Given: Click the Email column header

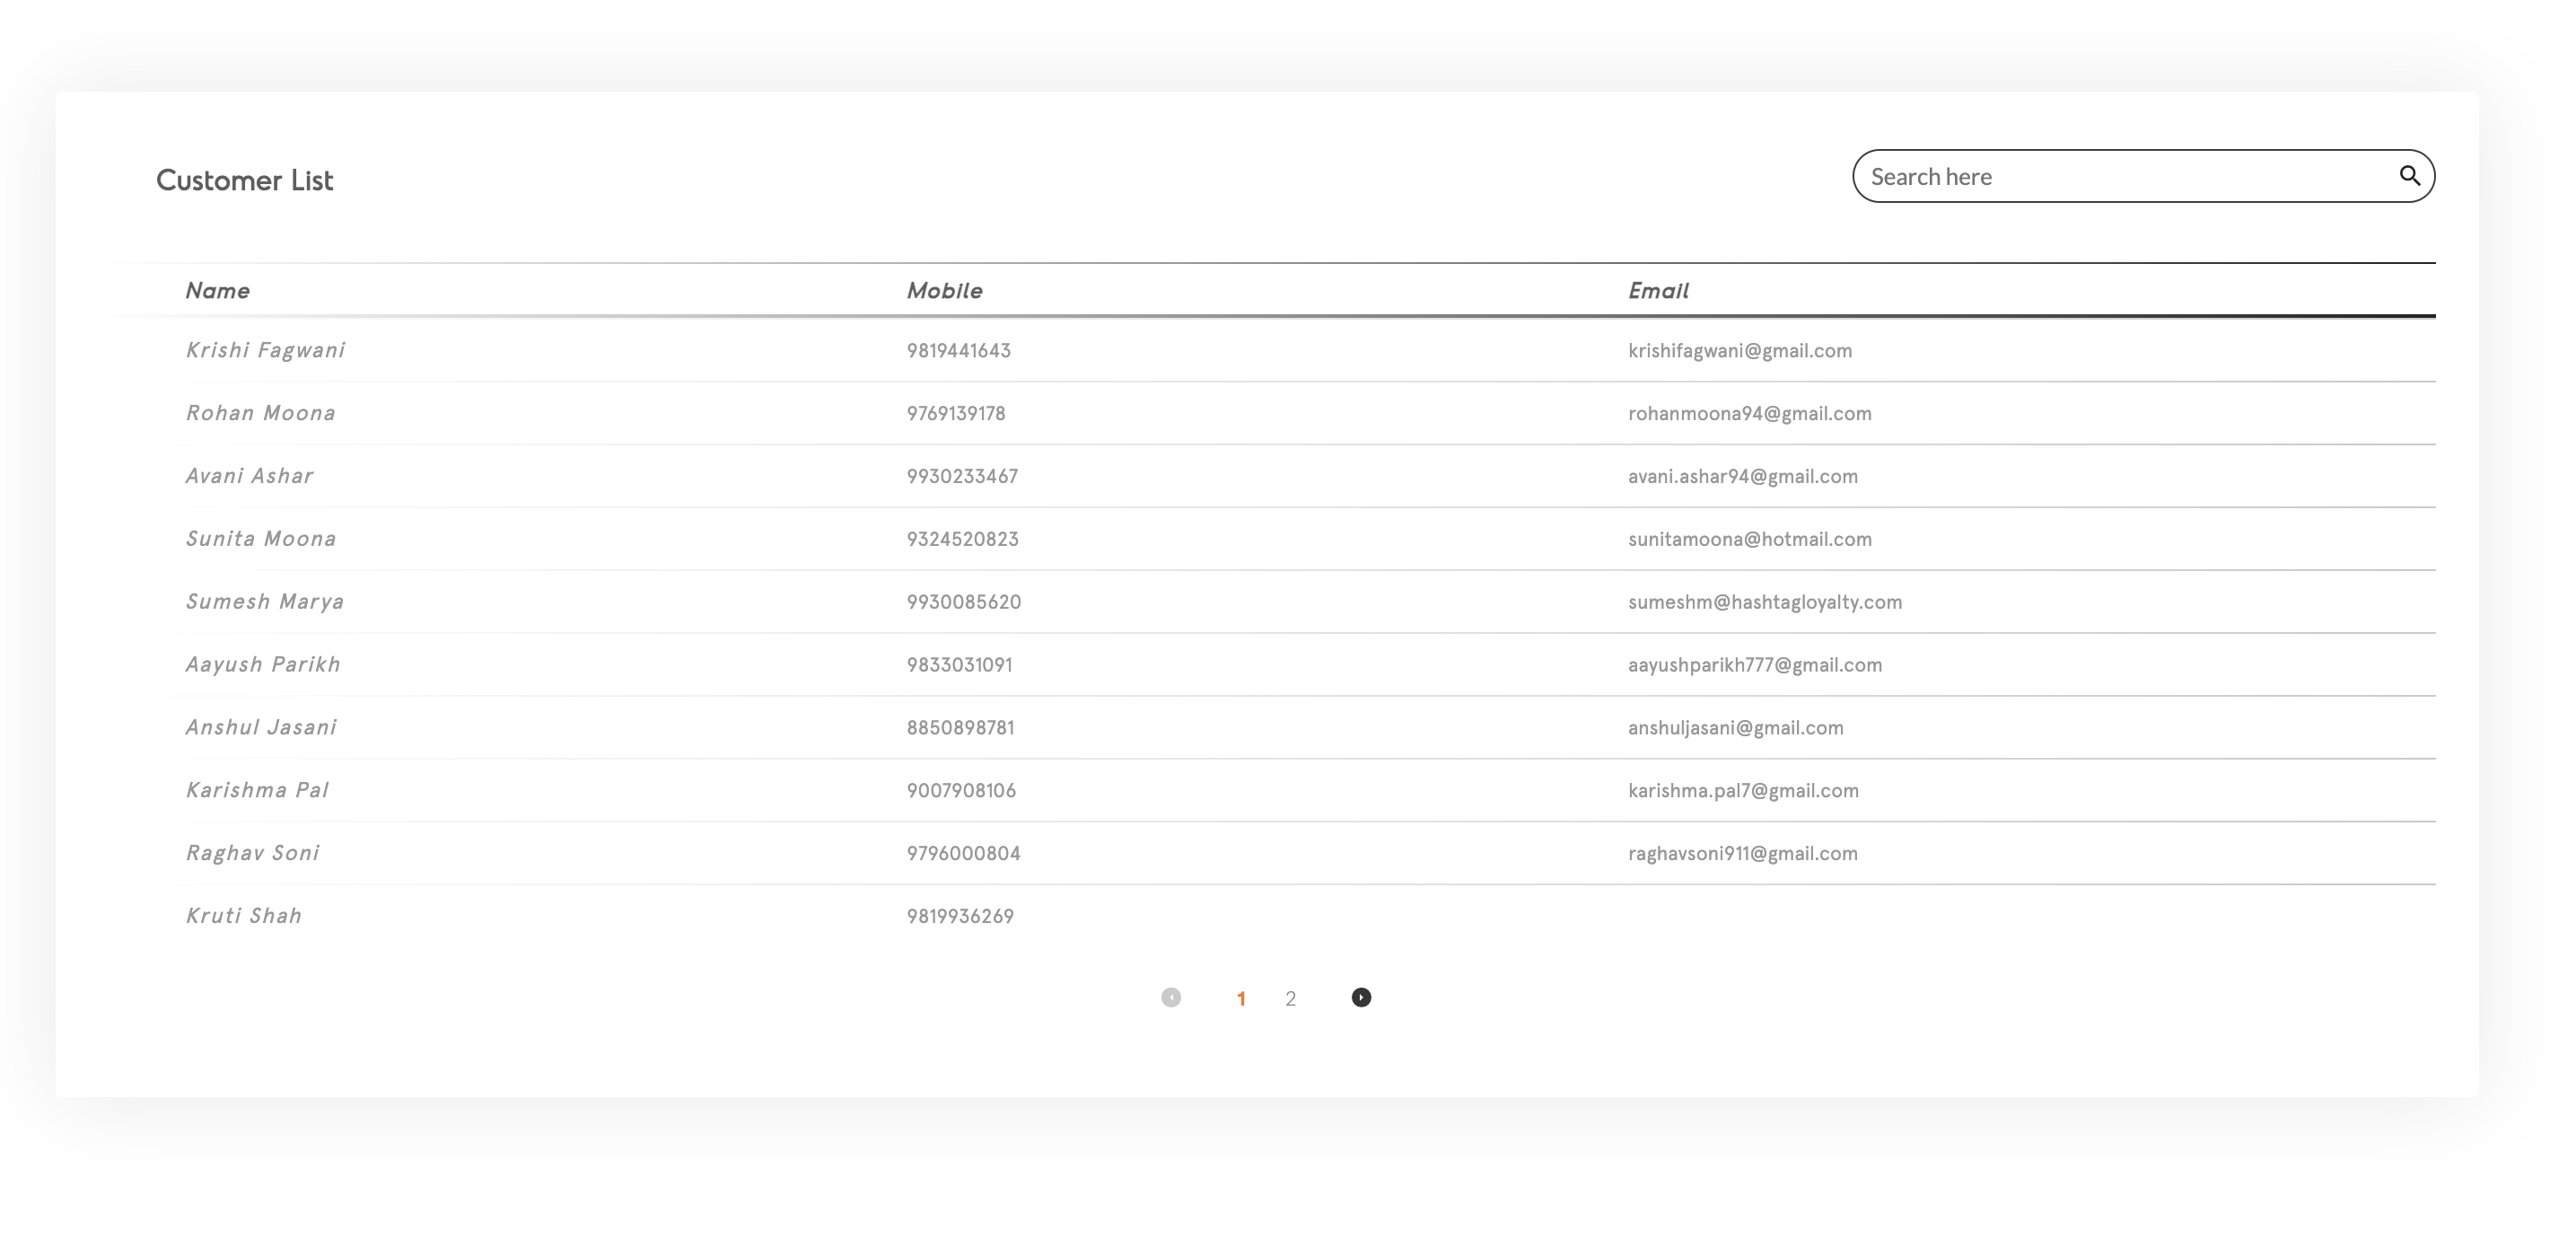Looking at the screenshot, I should coord(1657,291).
